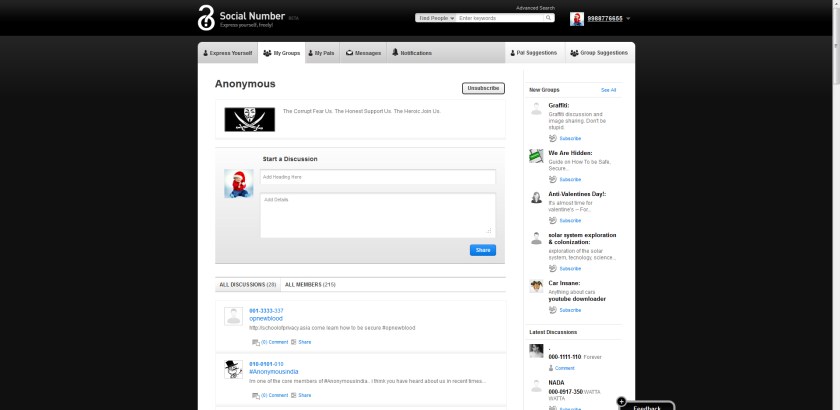Click See All for New Groups
The height and width of the screenshot is (410, 840).
608,90
